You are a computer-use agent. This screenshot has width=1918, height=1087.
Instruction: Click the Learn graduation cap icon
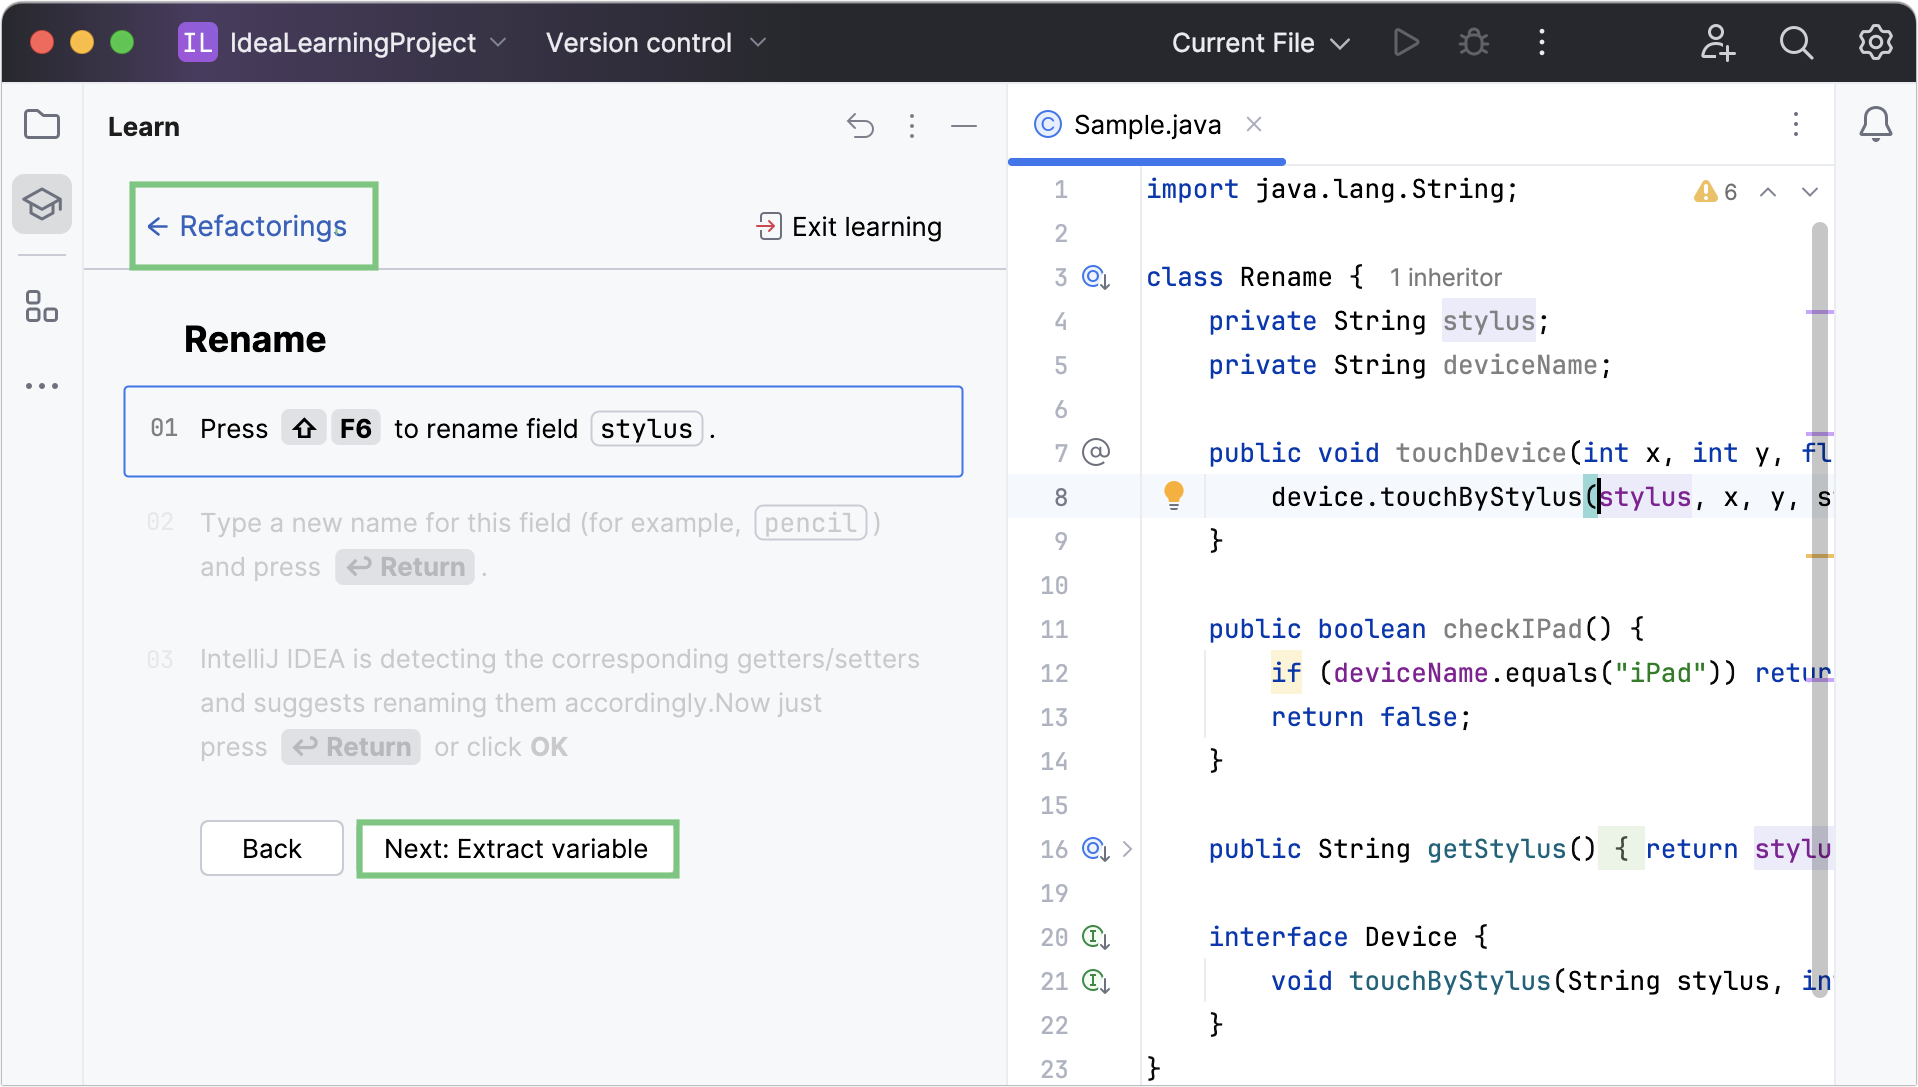tap(42, 204)
